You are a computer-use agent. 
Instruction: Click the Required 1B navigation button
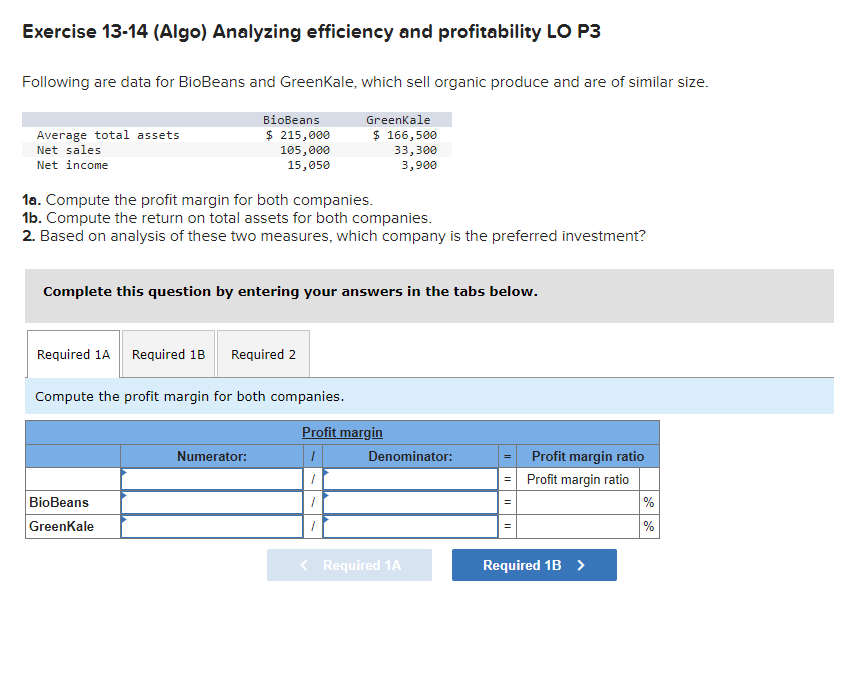click(534, 564)
